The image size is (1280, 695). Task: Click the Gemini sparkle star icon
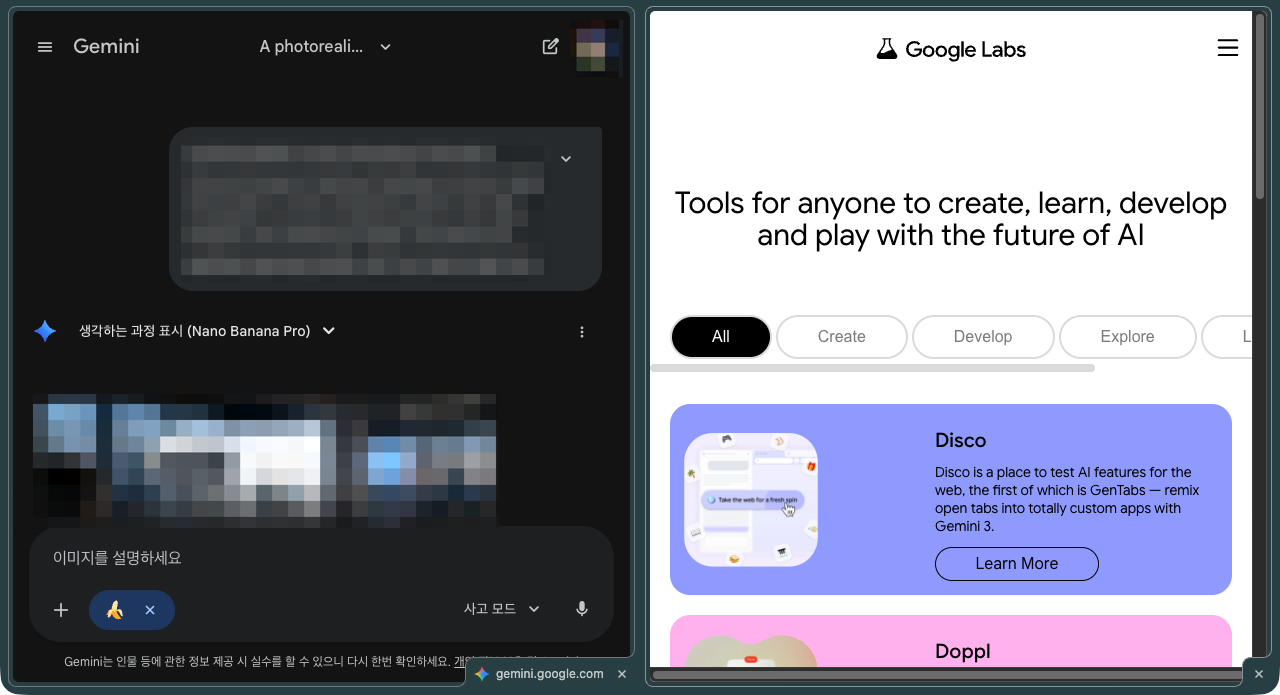(45, 331)
